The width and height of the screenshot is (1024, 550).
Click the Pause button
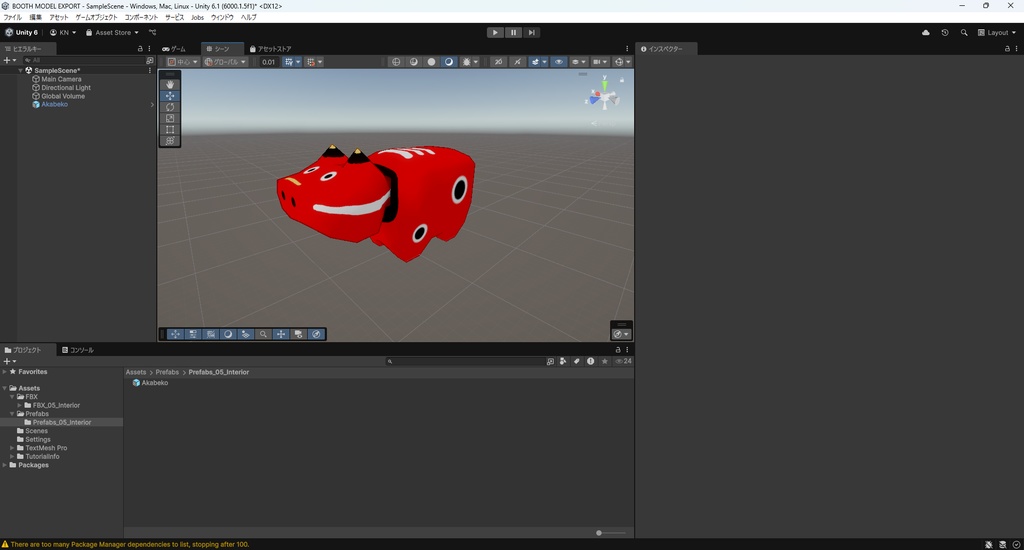[513, 32]
